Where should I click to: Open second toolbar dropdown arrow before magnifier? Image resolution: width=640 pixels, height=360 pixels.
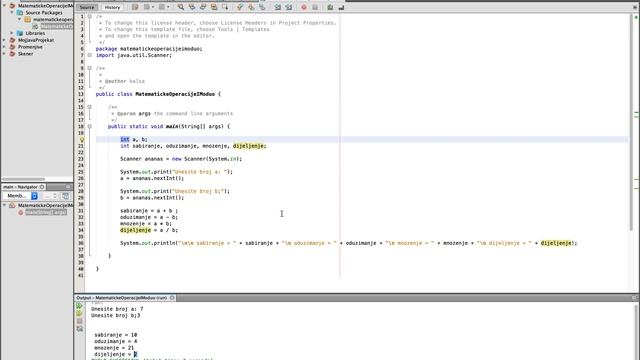coord(168,7)
